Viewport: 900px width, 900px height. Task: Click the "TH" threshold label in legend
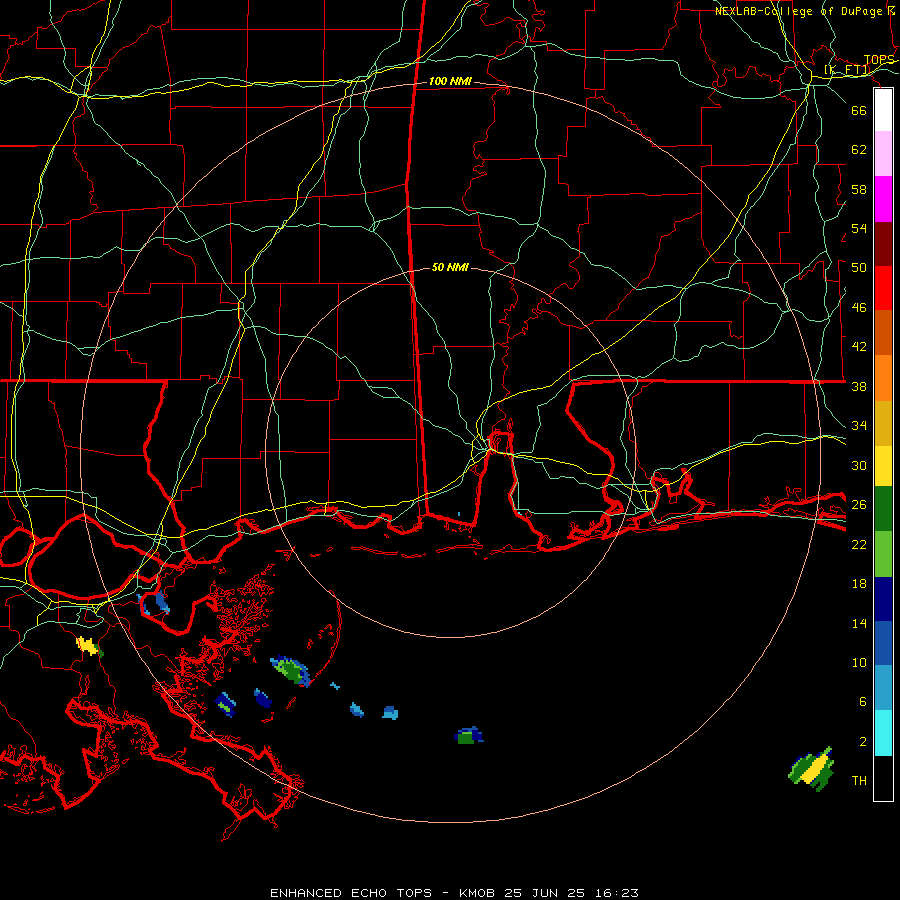859,781
